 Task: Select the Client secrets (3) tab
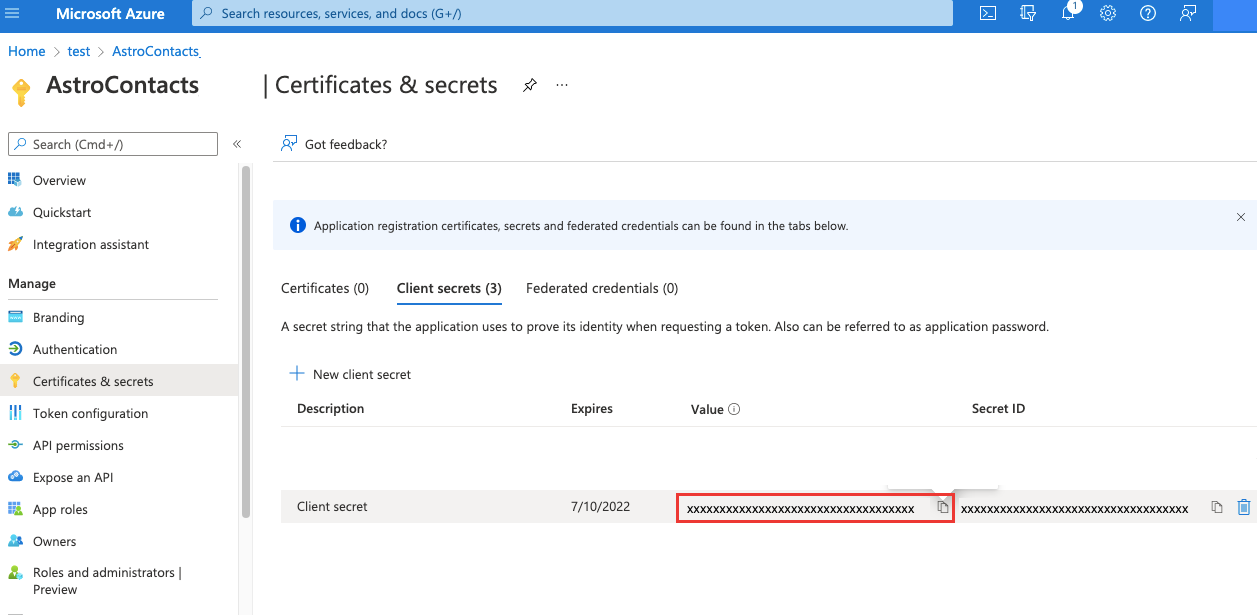tap(449, 288)
